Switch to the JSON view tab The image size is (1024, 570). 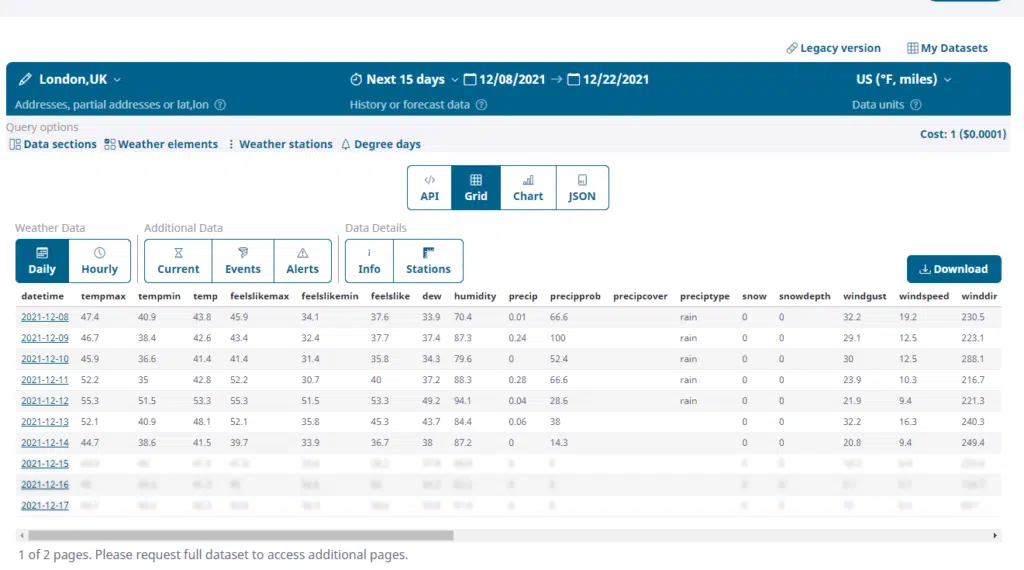click(x=582, y=187)
